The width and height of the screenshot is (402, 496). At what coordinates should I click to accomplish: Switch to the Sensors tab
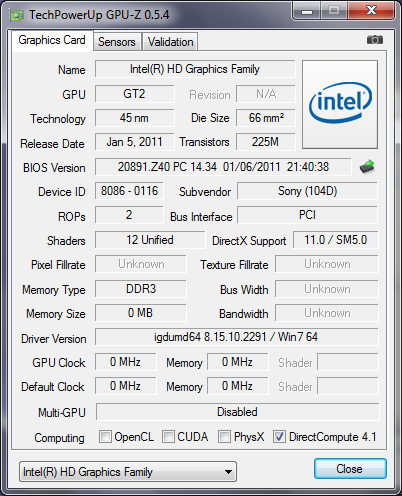pos(117,42)
